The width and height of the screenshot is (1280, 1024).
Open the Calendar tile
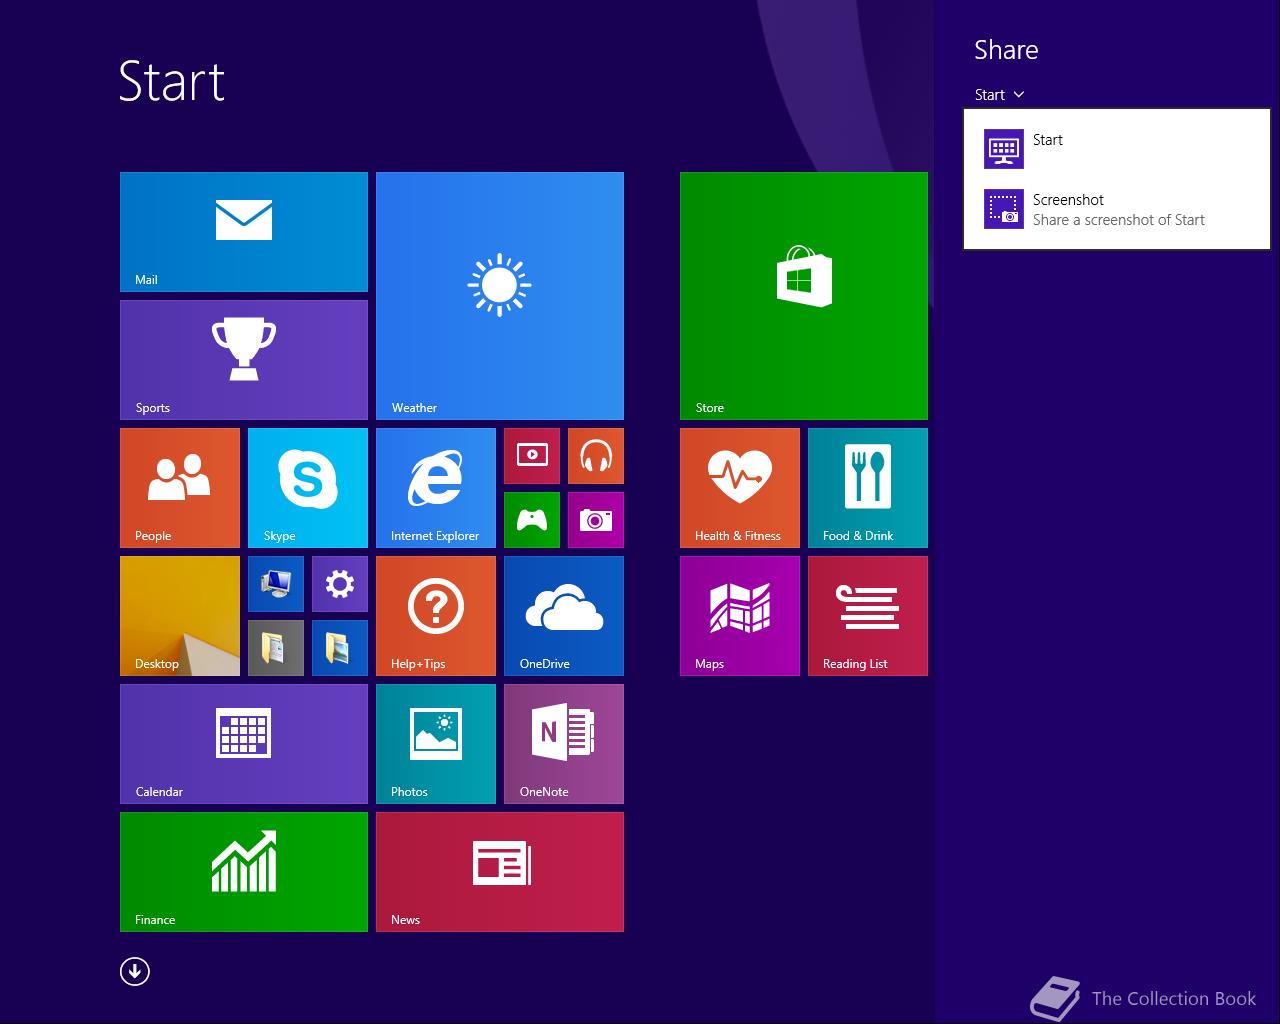[x=244, y=744]
